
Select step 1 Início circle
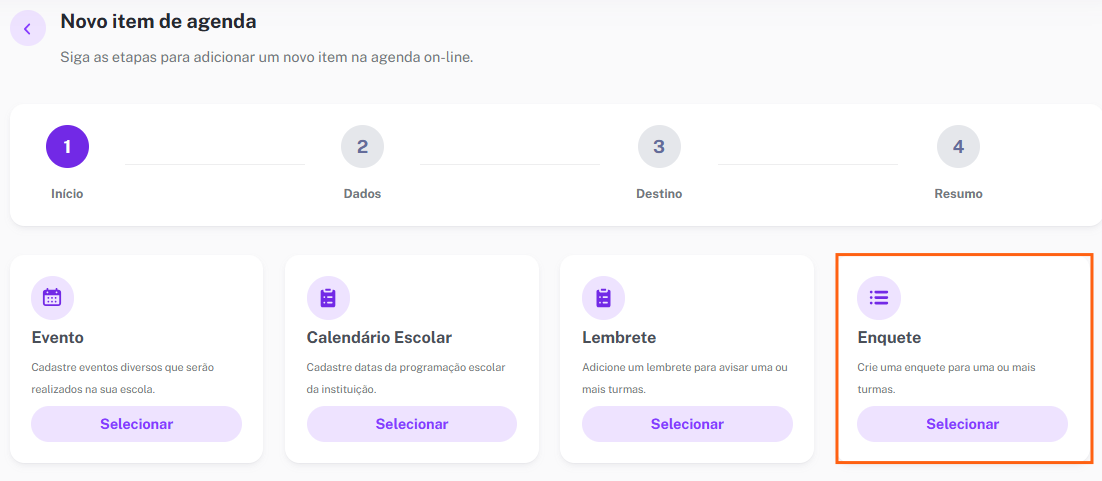click(x=67, y=146)
